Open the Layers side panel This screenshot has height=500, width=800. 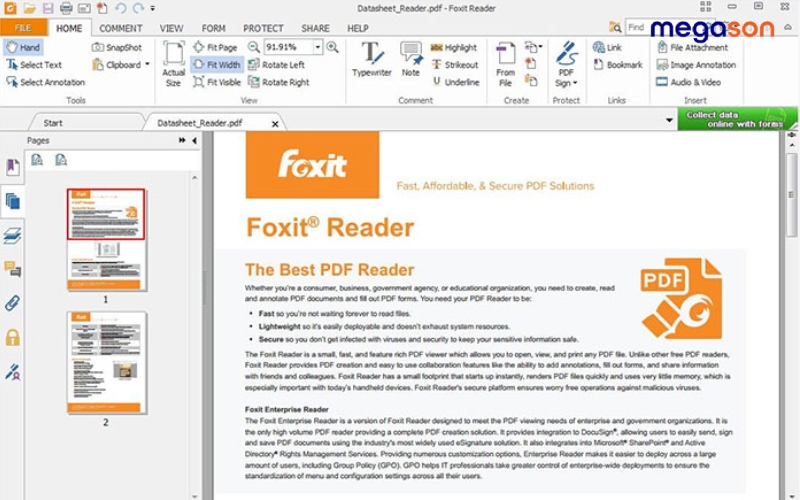click(x=12, y=236)
